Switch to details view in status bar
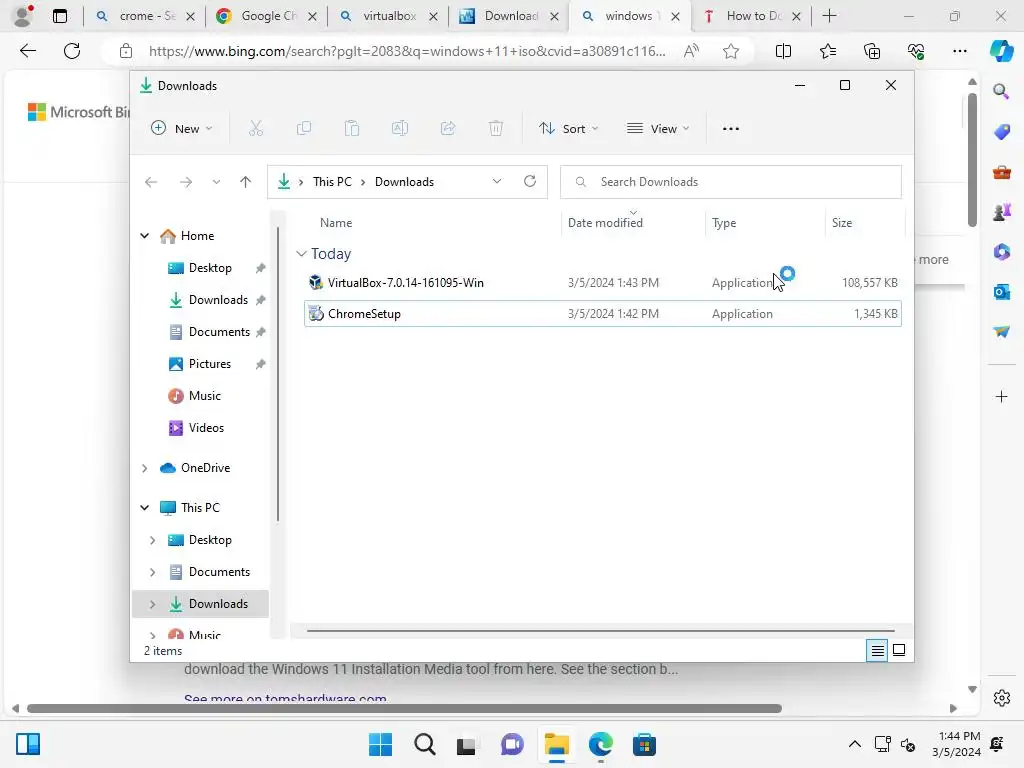 tap(877, 650)
